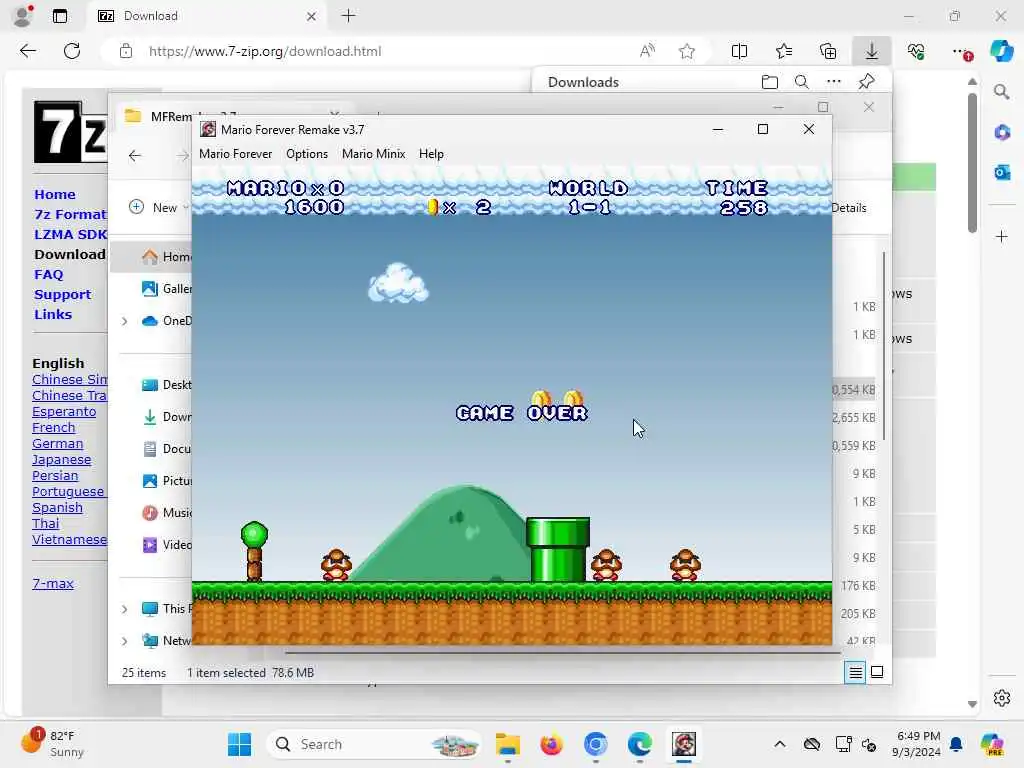The width and height of the screenshot is (1024, 768).
Task: Open Edge sidebar settings gear
Action: 1001,698
